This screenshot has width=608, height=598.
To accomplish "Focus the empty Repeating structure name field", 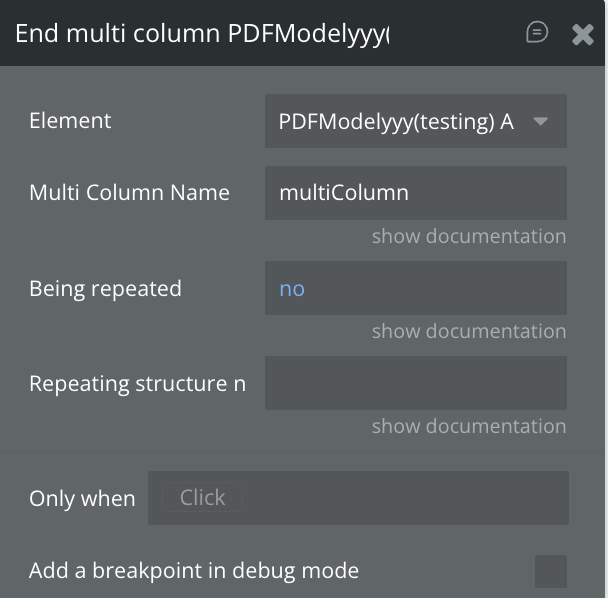I will coord(415,383).
